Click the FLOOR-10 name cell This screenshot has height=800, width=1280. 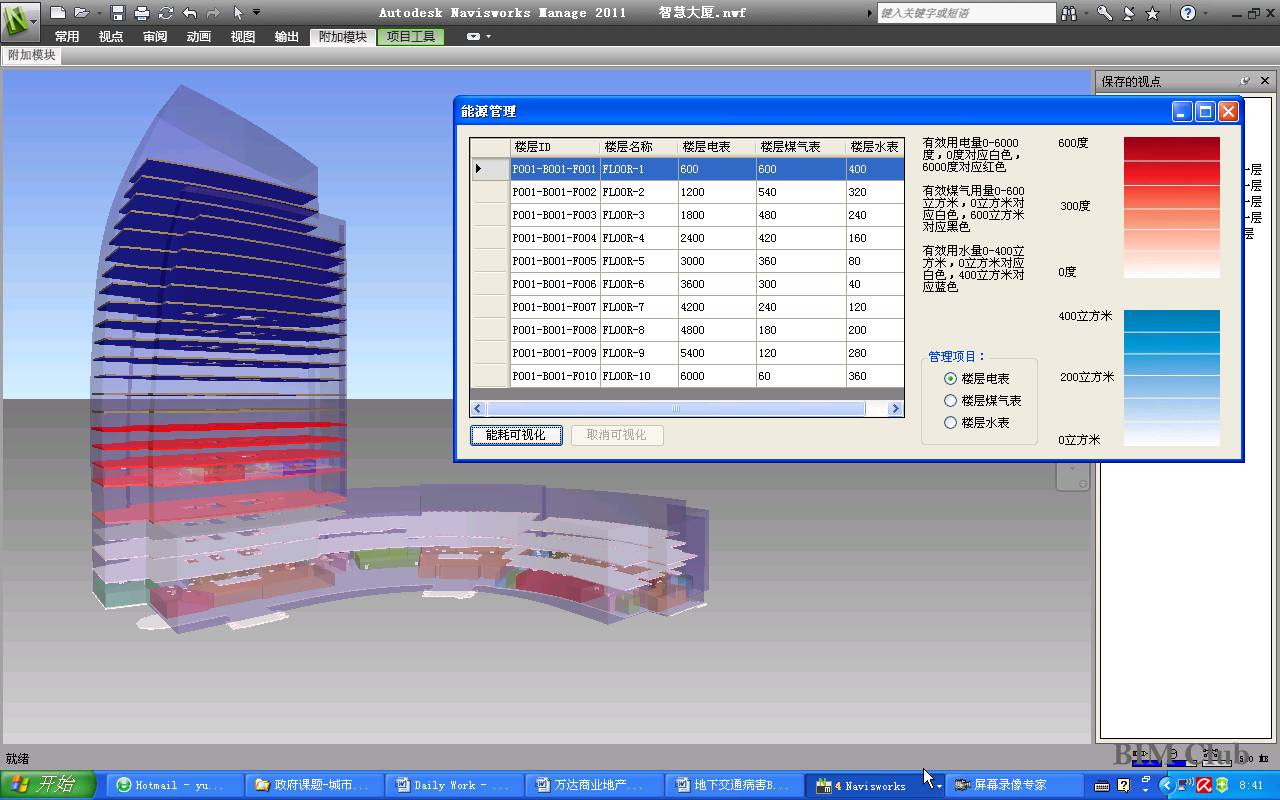tap(639, 376)
